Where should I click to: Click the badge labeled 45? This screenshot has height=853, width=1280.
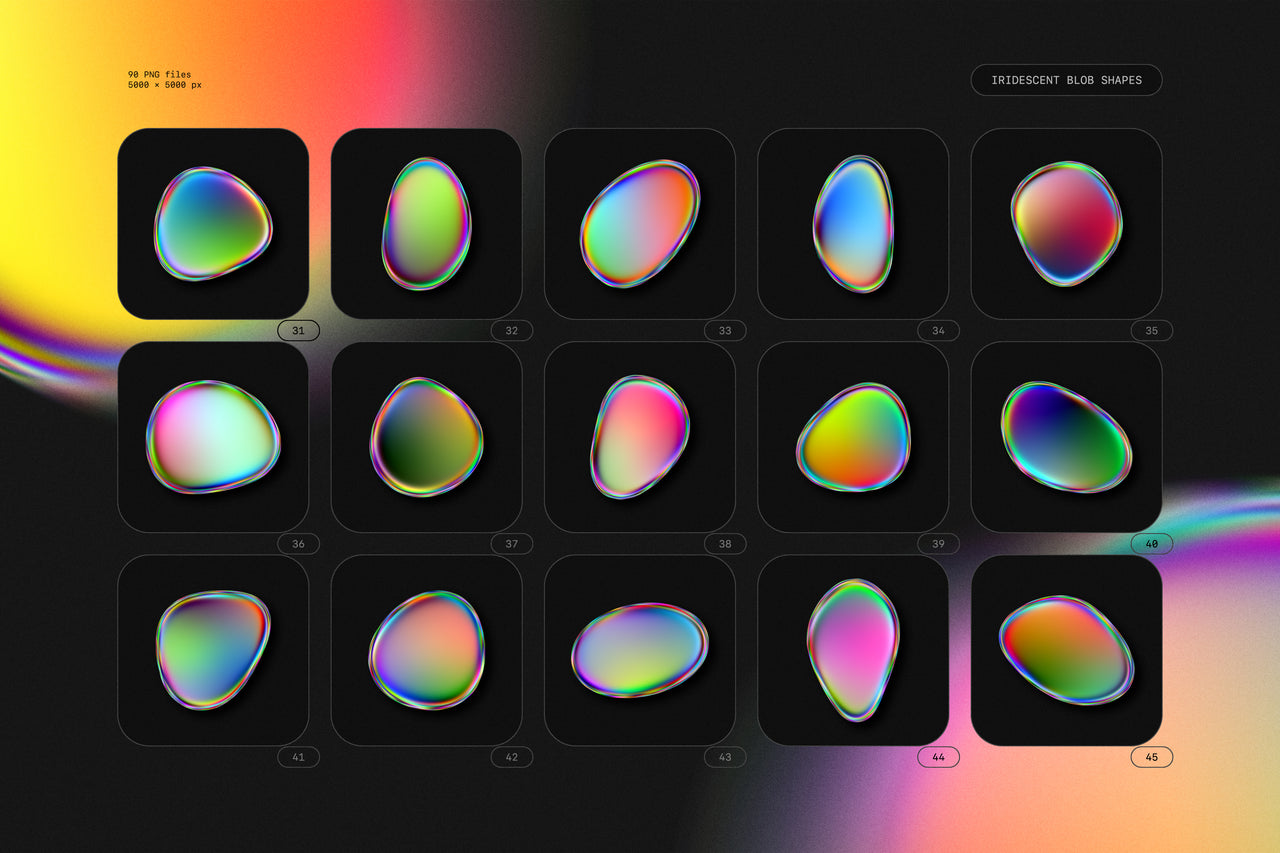coord(1152,757)
